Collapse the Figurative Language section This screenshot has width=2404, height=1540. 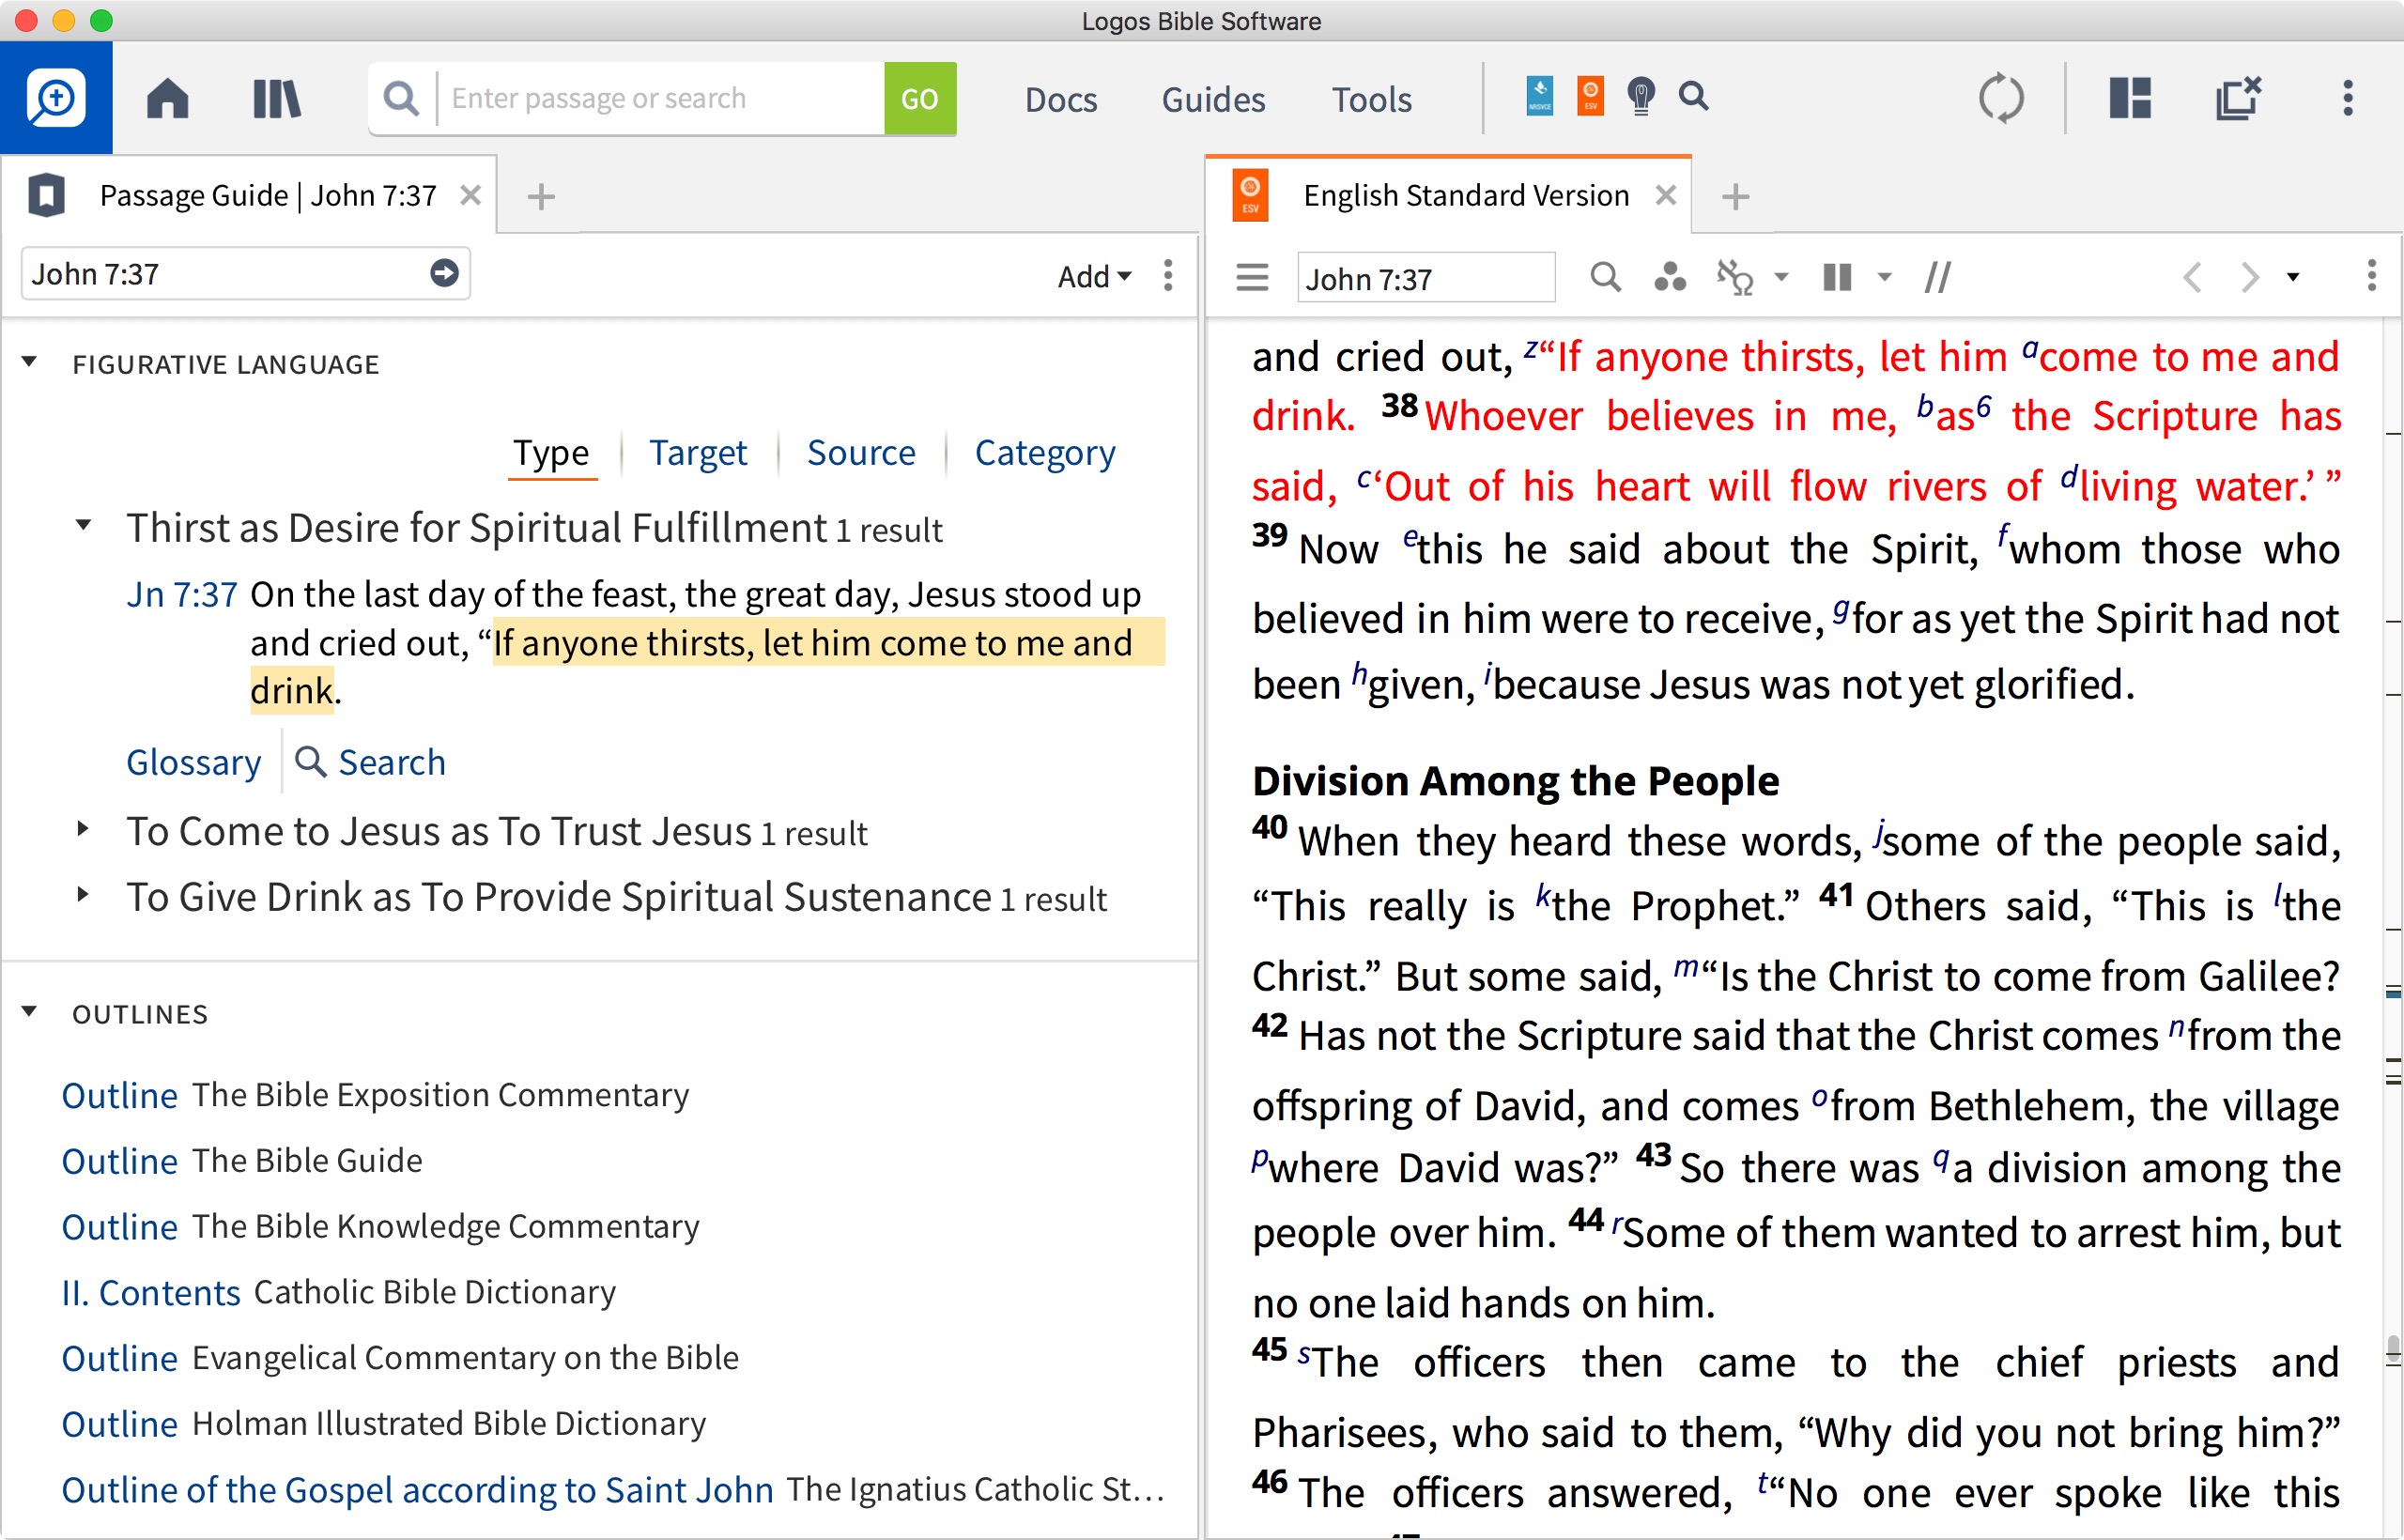click(x=30, y=362)
